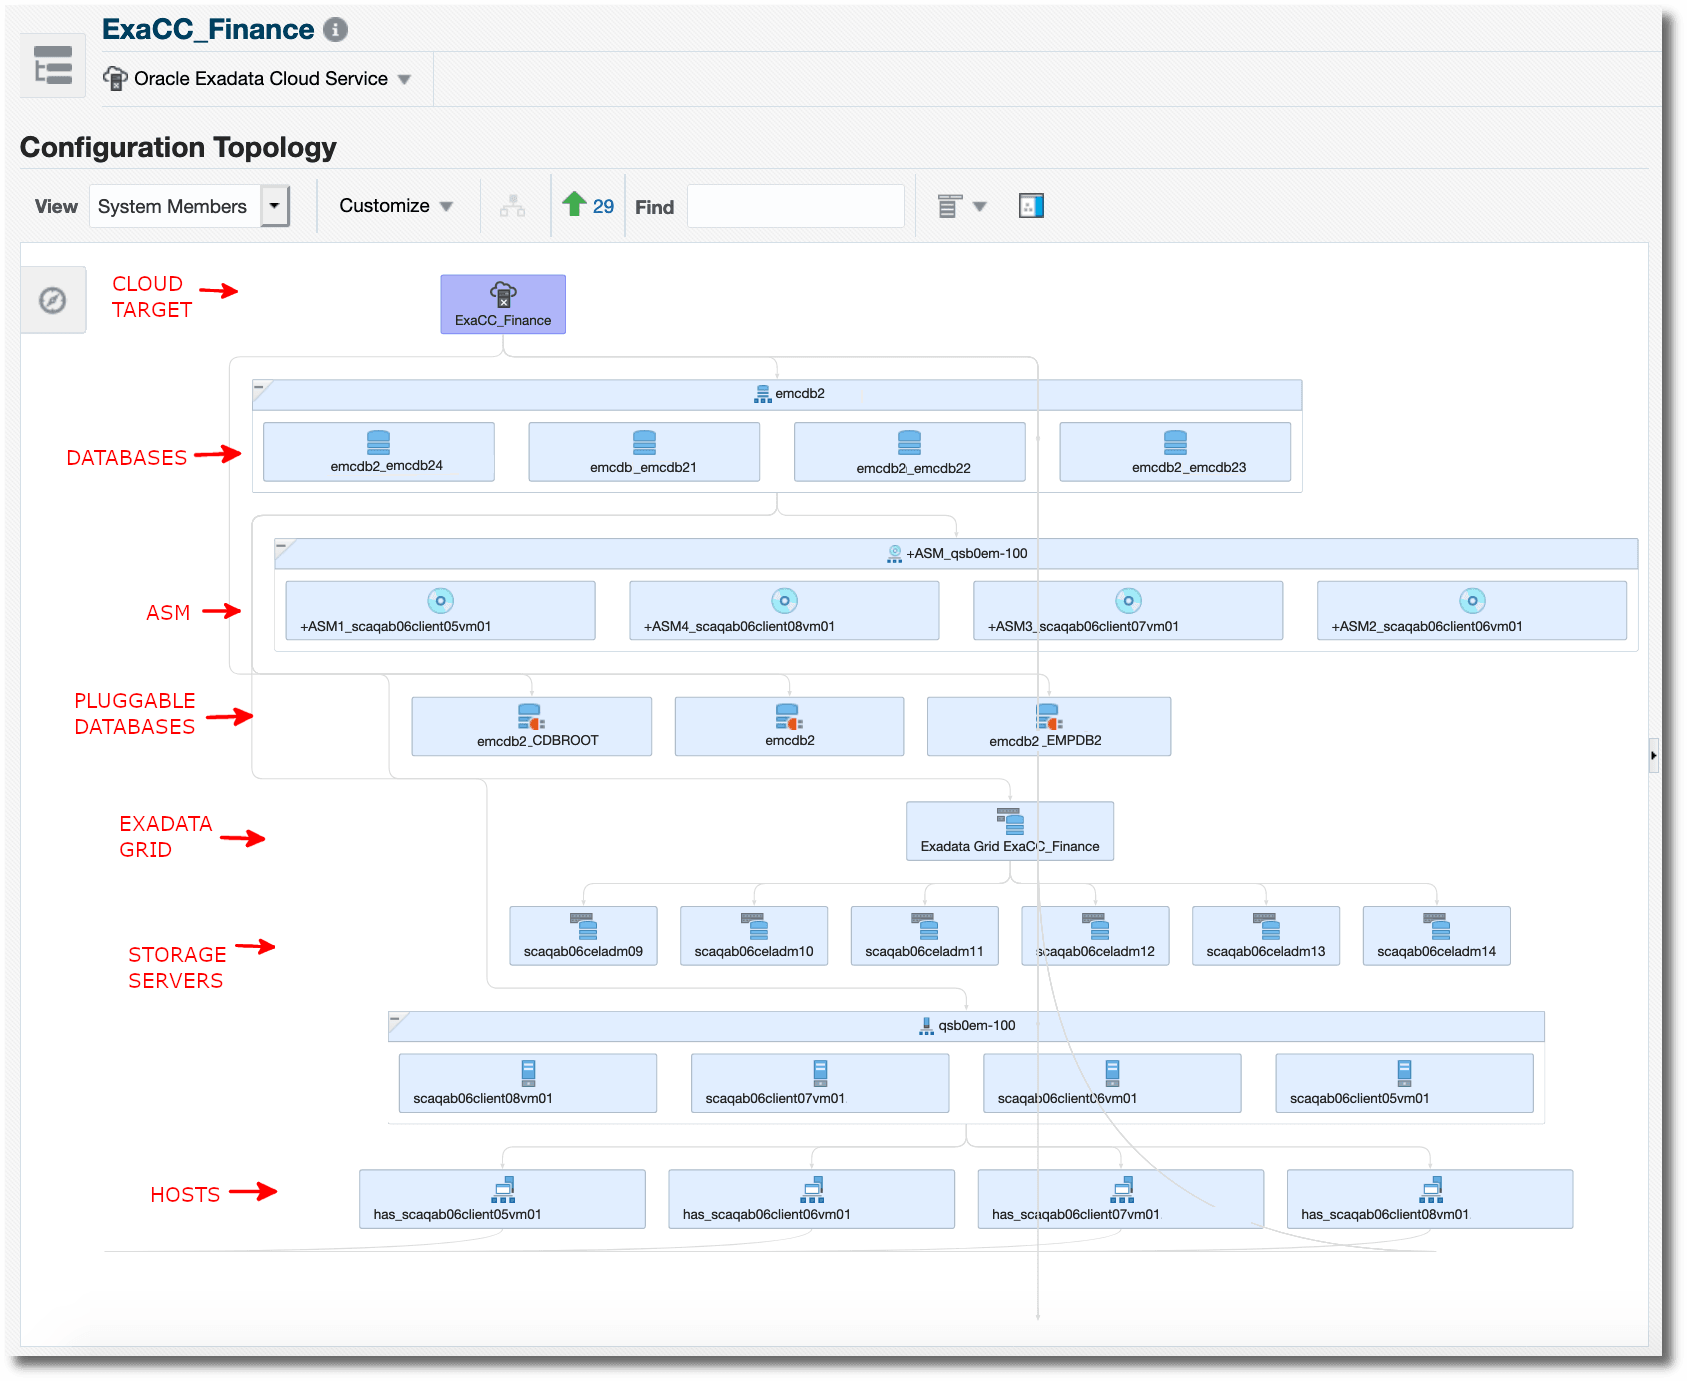Select the ExaCC_Finance cloud target node
1687x1381 pixels.
(502, 303)
